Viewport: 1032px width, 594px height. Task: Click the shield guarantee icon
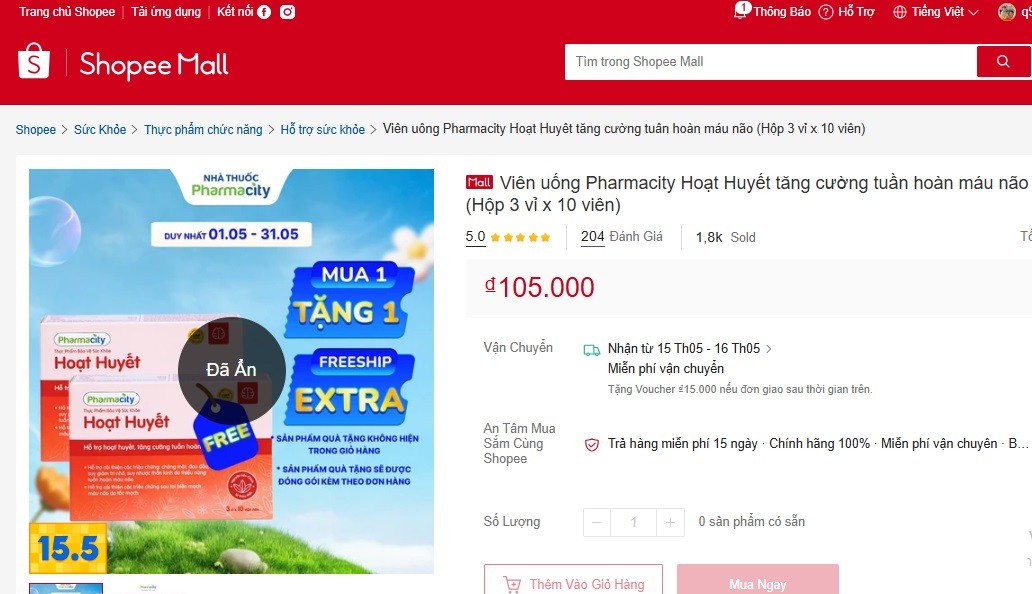click(592, 445)
